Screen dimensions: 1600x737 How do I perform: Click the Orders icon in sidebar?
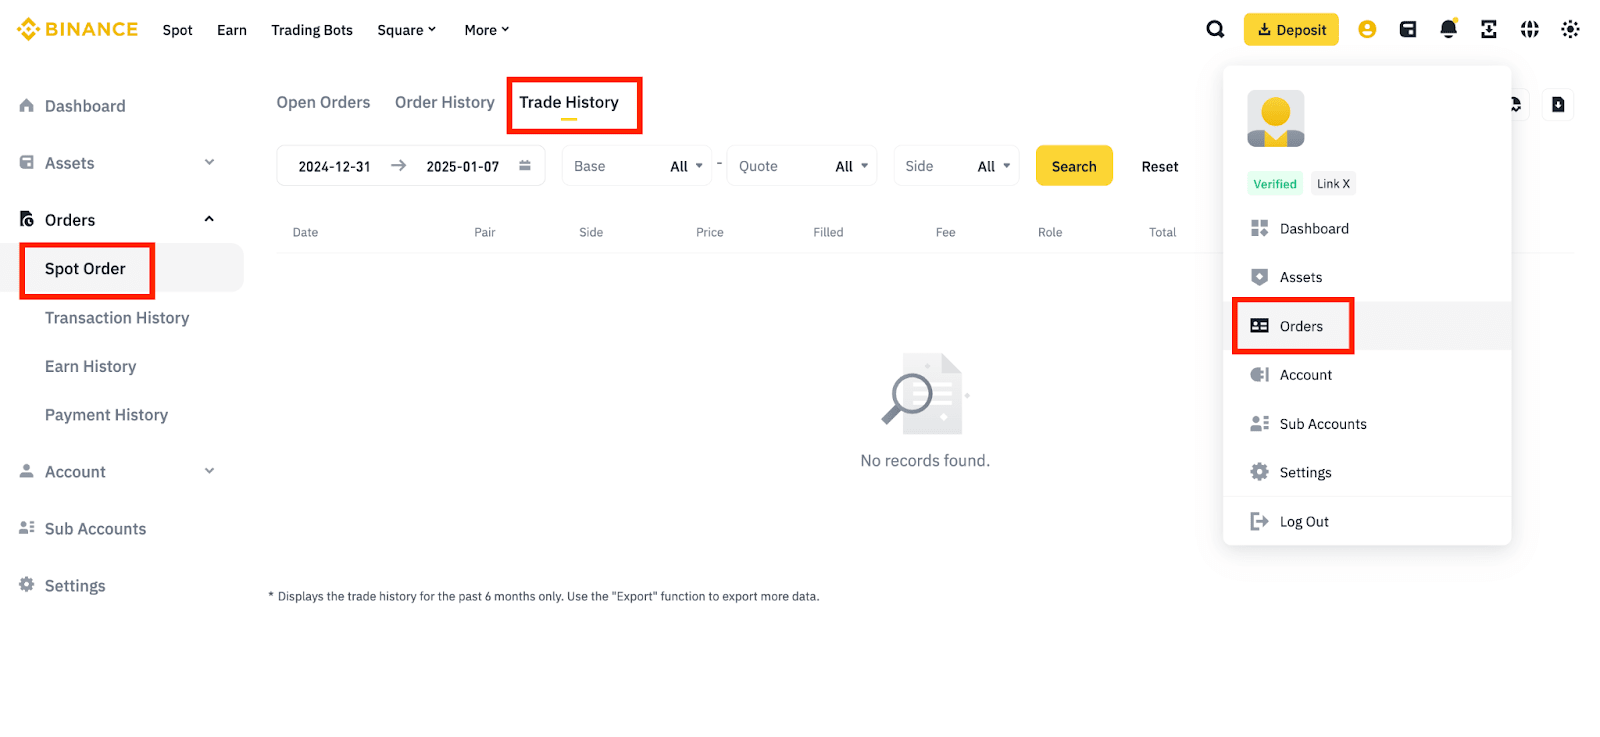coord(27,219)
